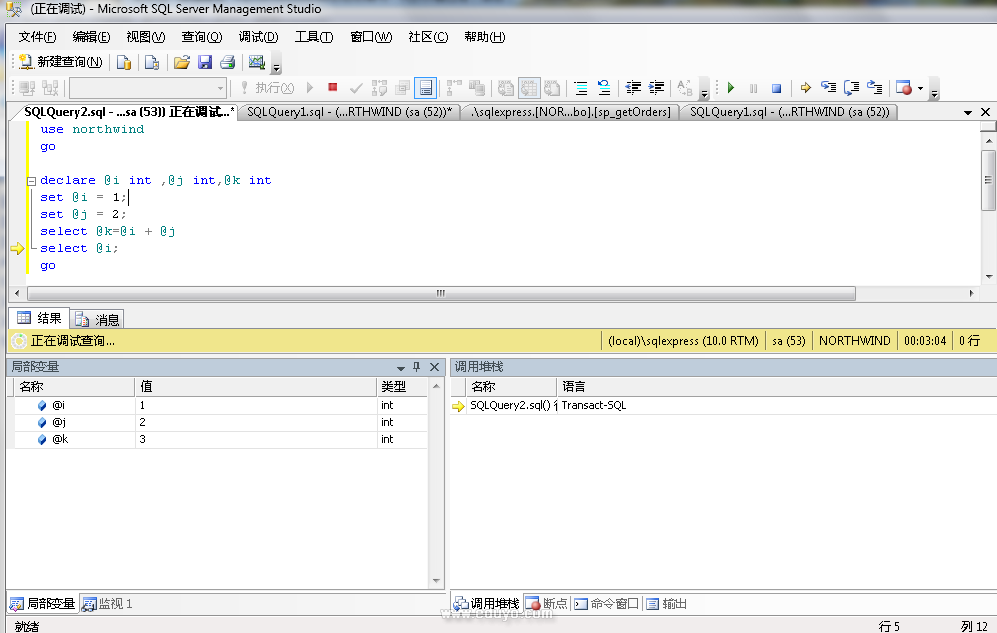The image size is (997, 633).
Task: Click the yellow Show Next Statement arrow
Action: (x=805, y=88)
